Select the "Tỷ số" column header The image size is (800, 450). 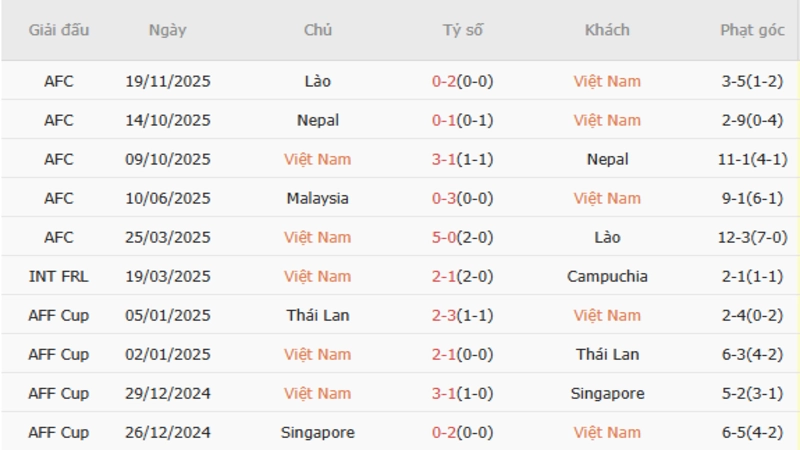(x=462, y=30)
